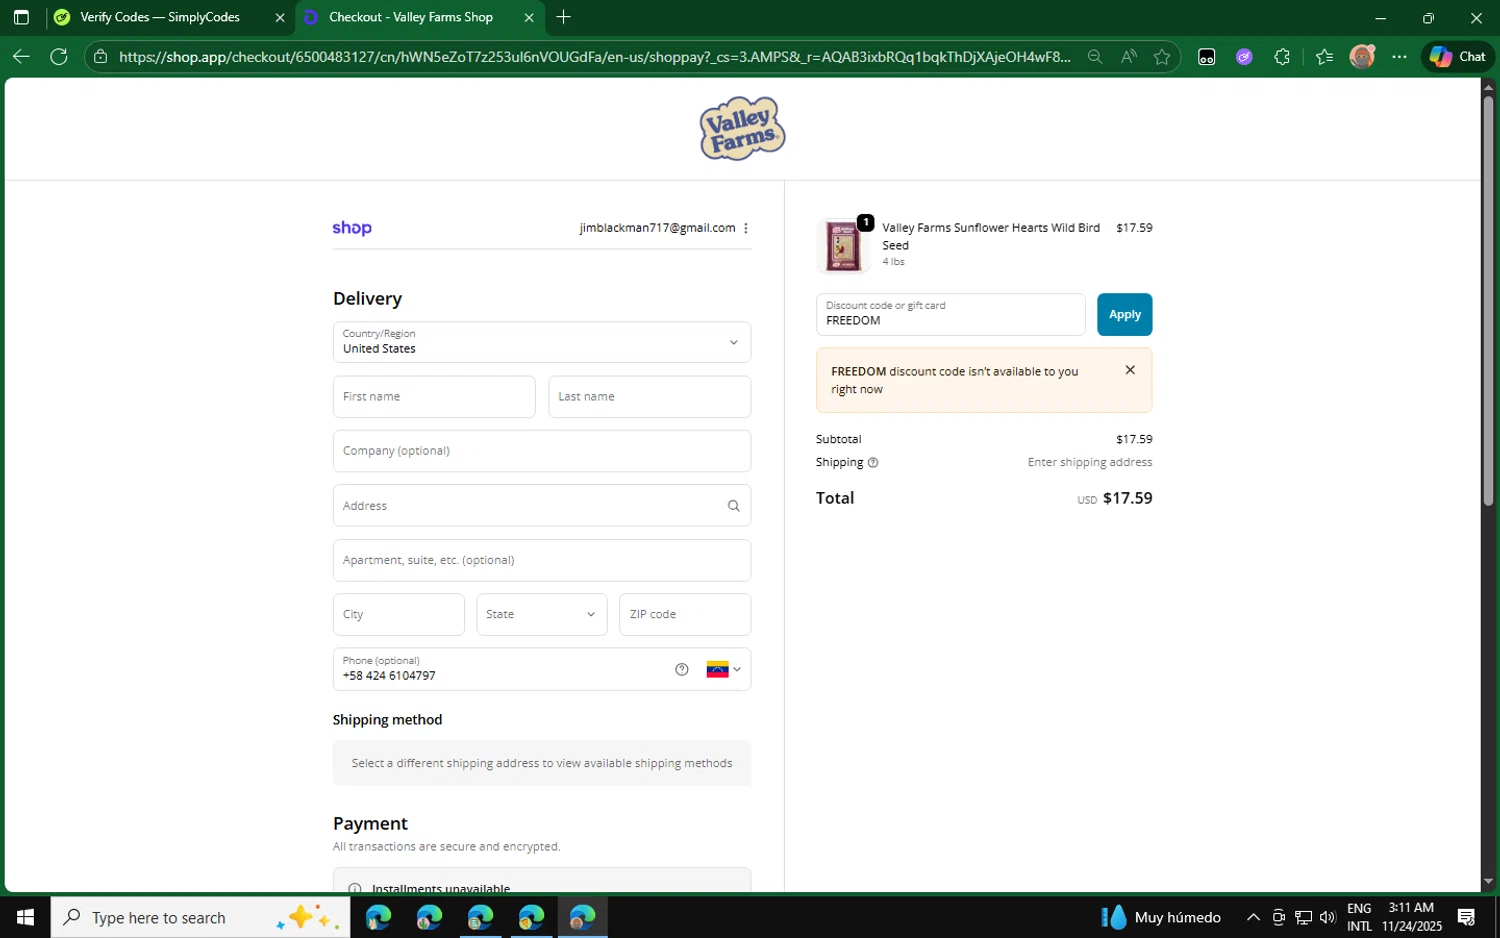Close the Checkout Valley Farms tab
Screen dimensions: 1500x938
[529, 17]
